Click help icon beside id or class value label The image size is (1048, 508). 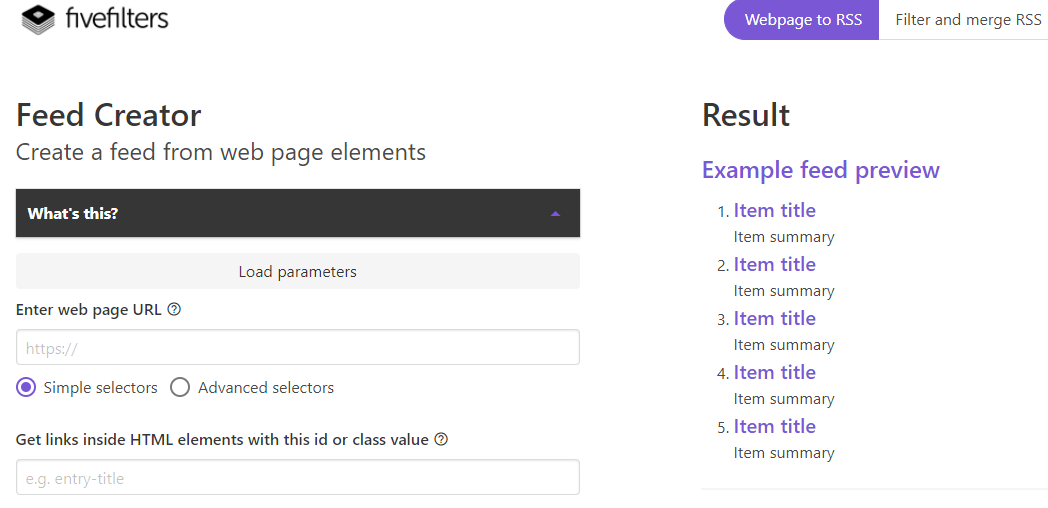[x=441, y=440]
